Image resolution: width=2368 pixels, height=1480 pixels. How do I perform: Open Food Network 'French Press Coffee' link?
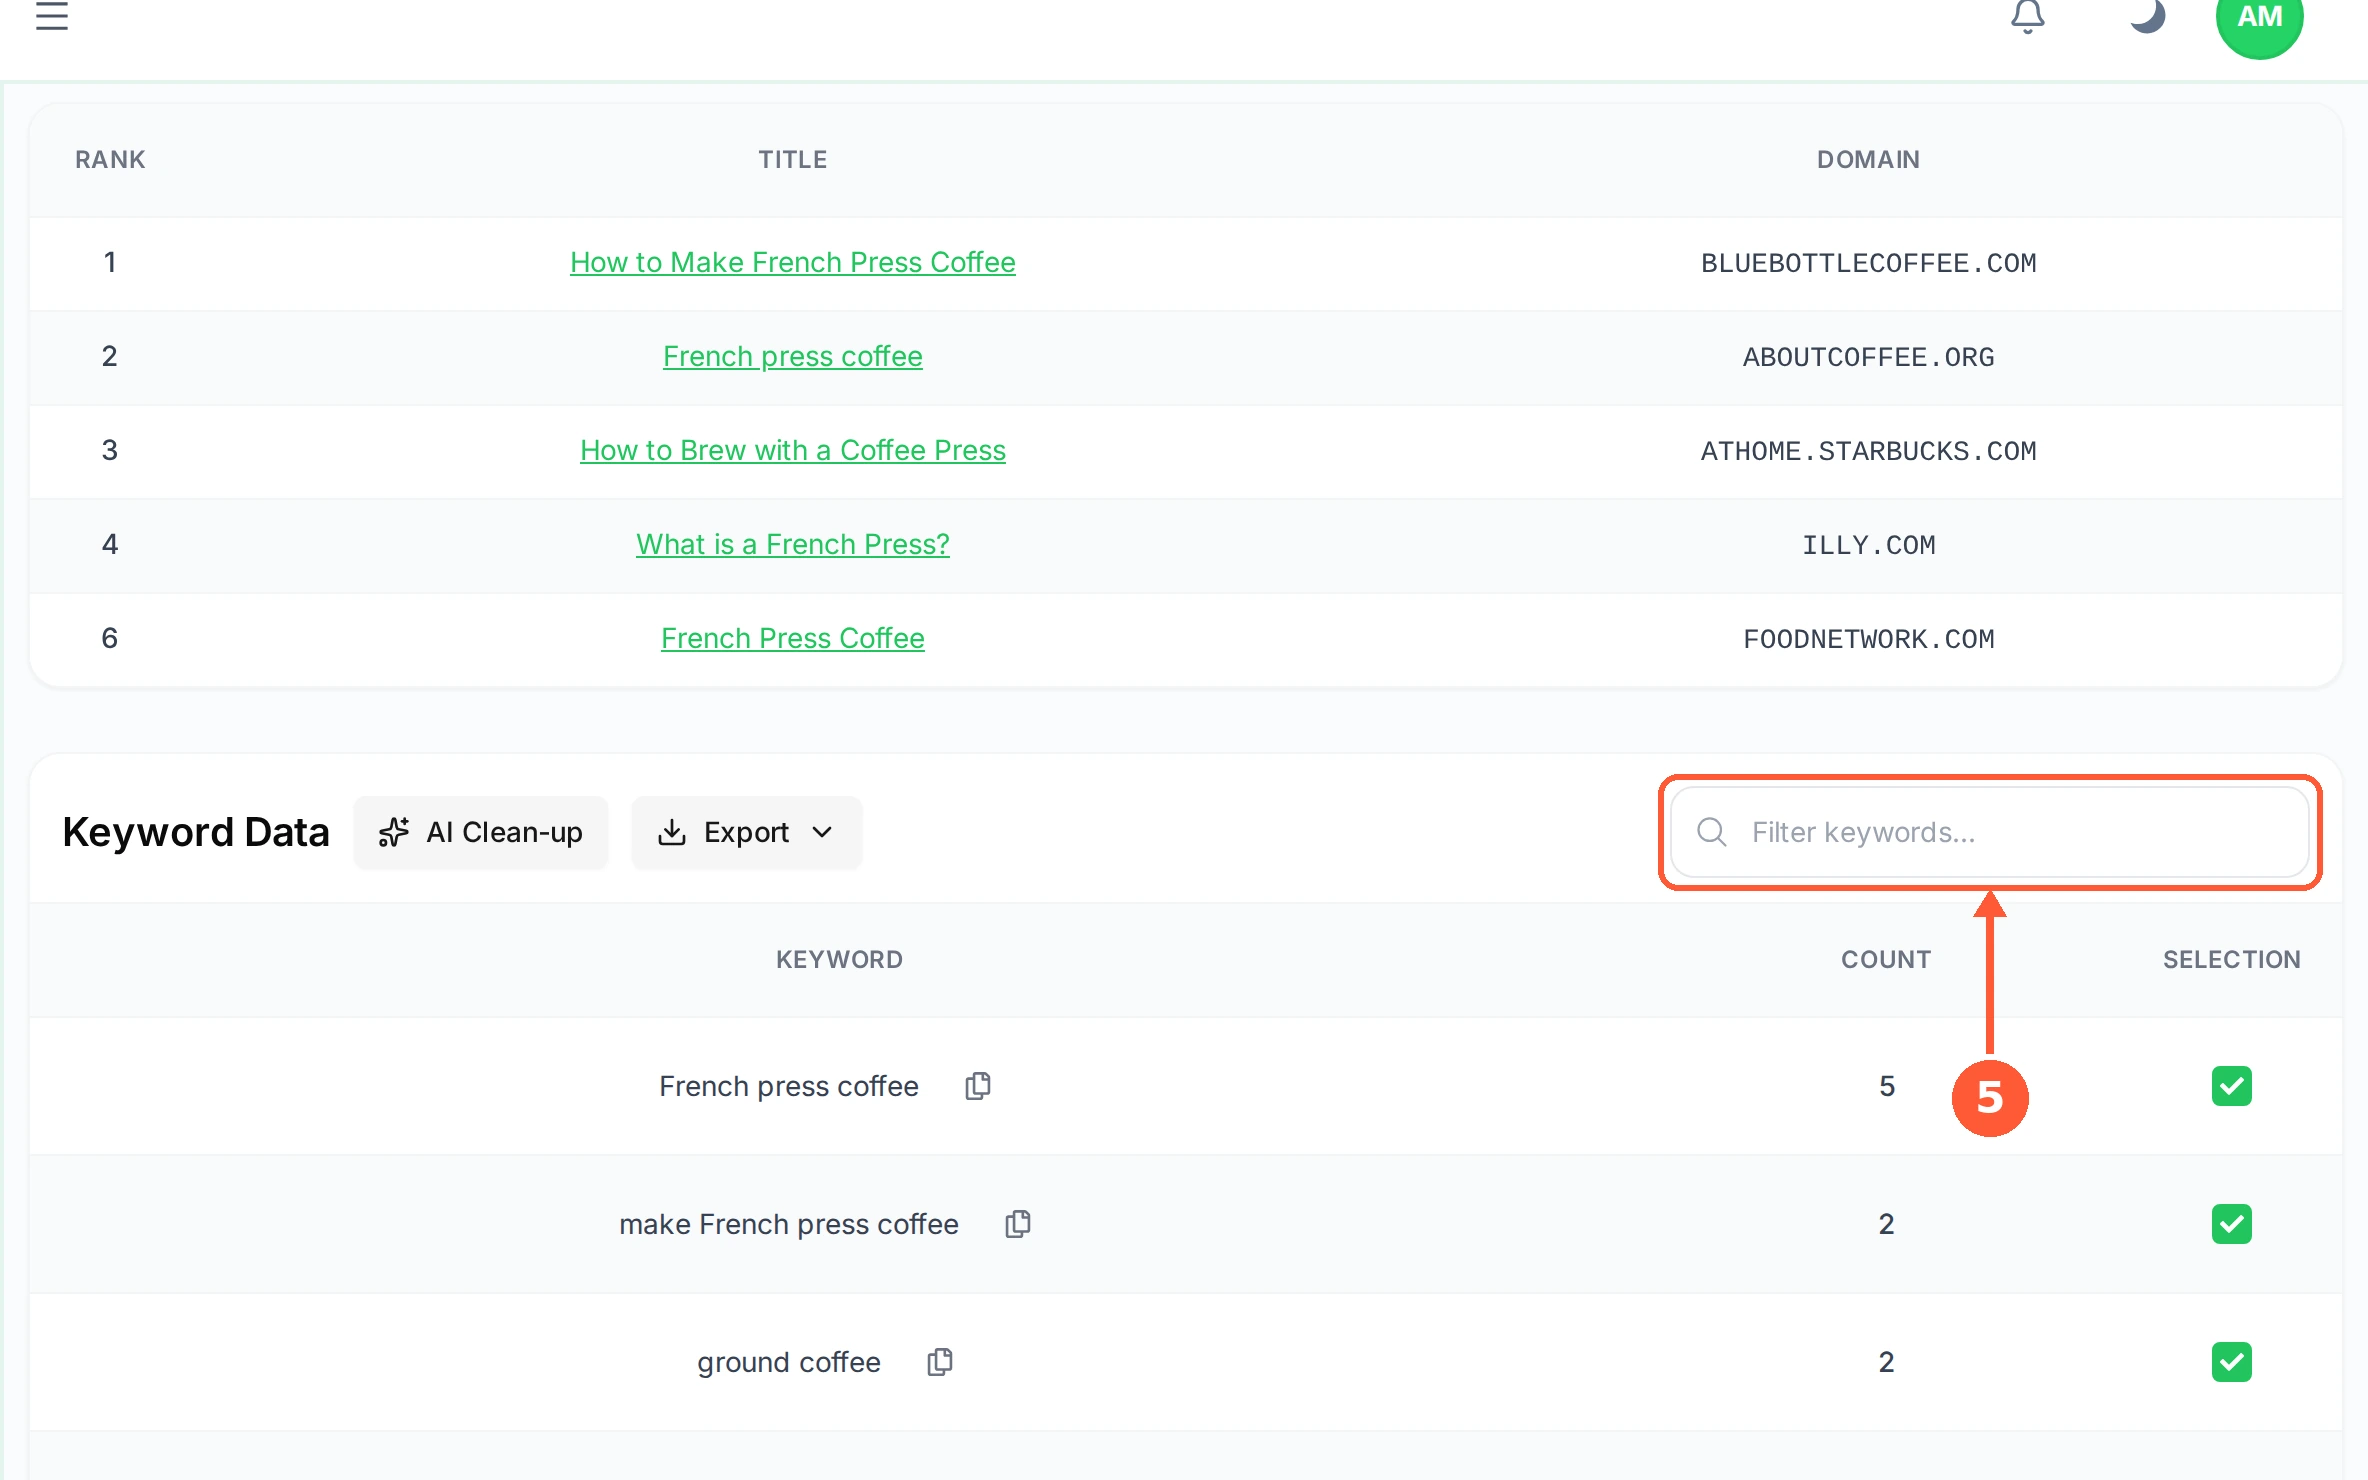pyautogui.click(x=793, y=638)
